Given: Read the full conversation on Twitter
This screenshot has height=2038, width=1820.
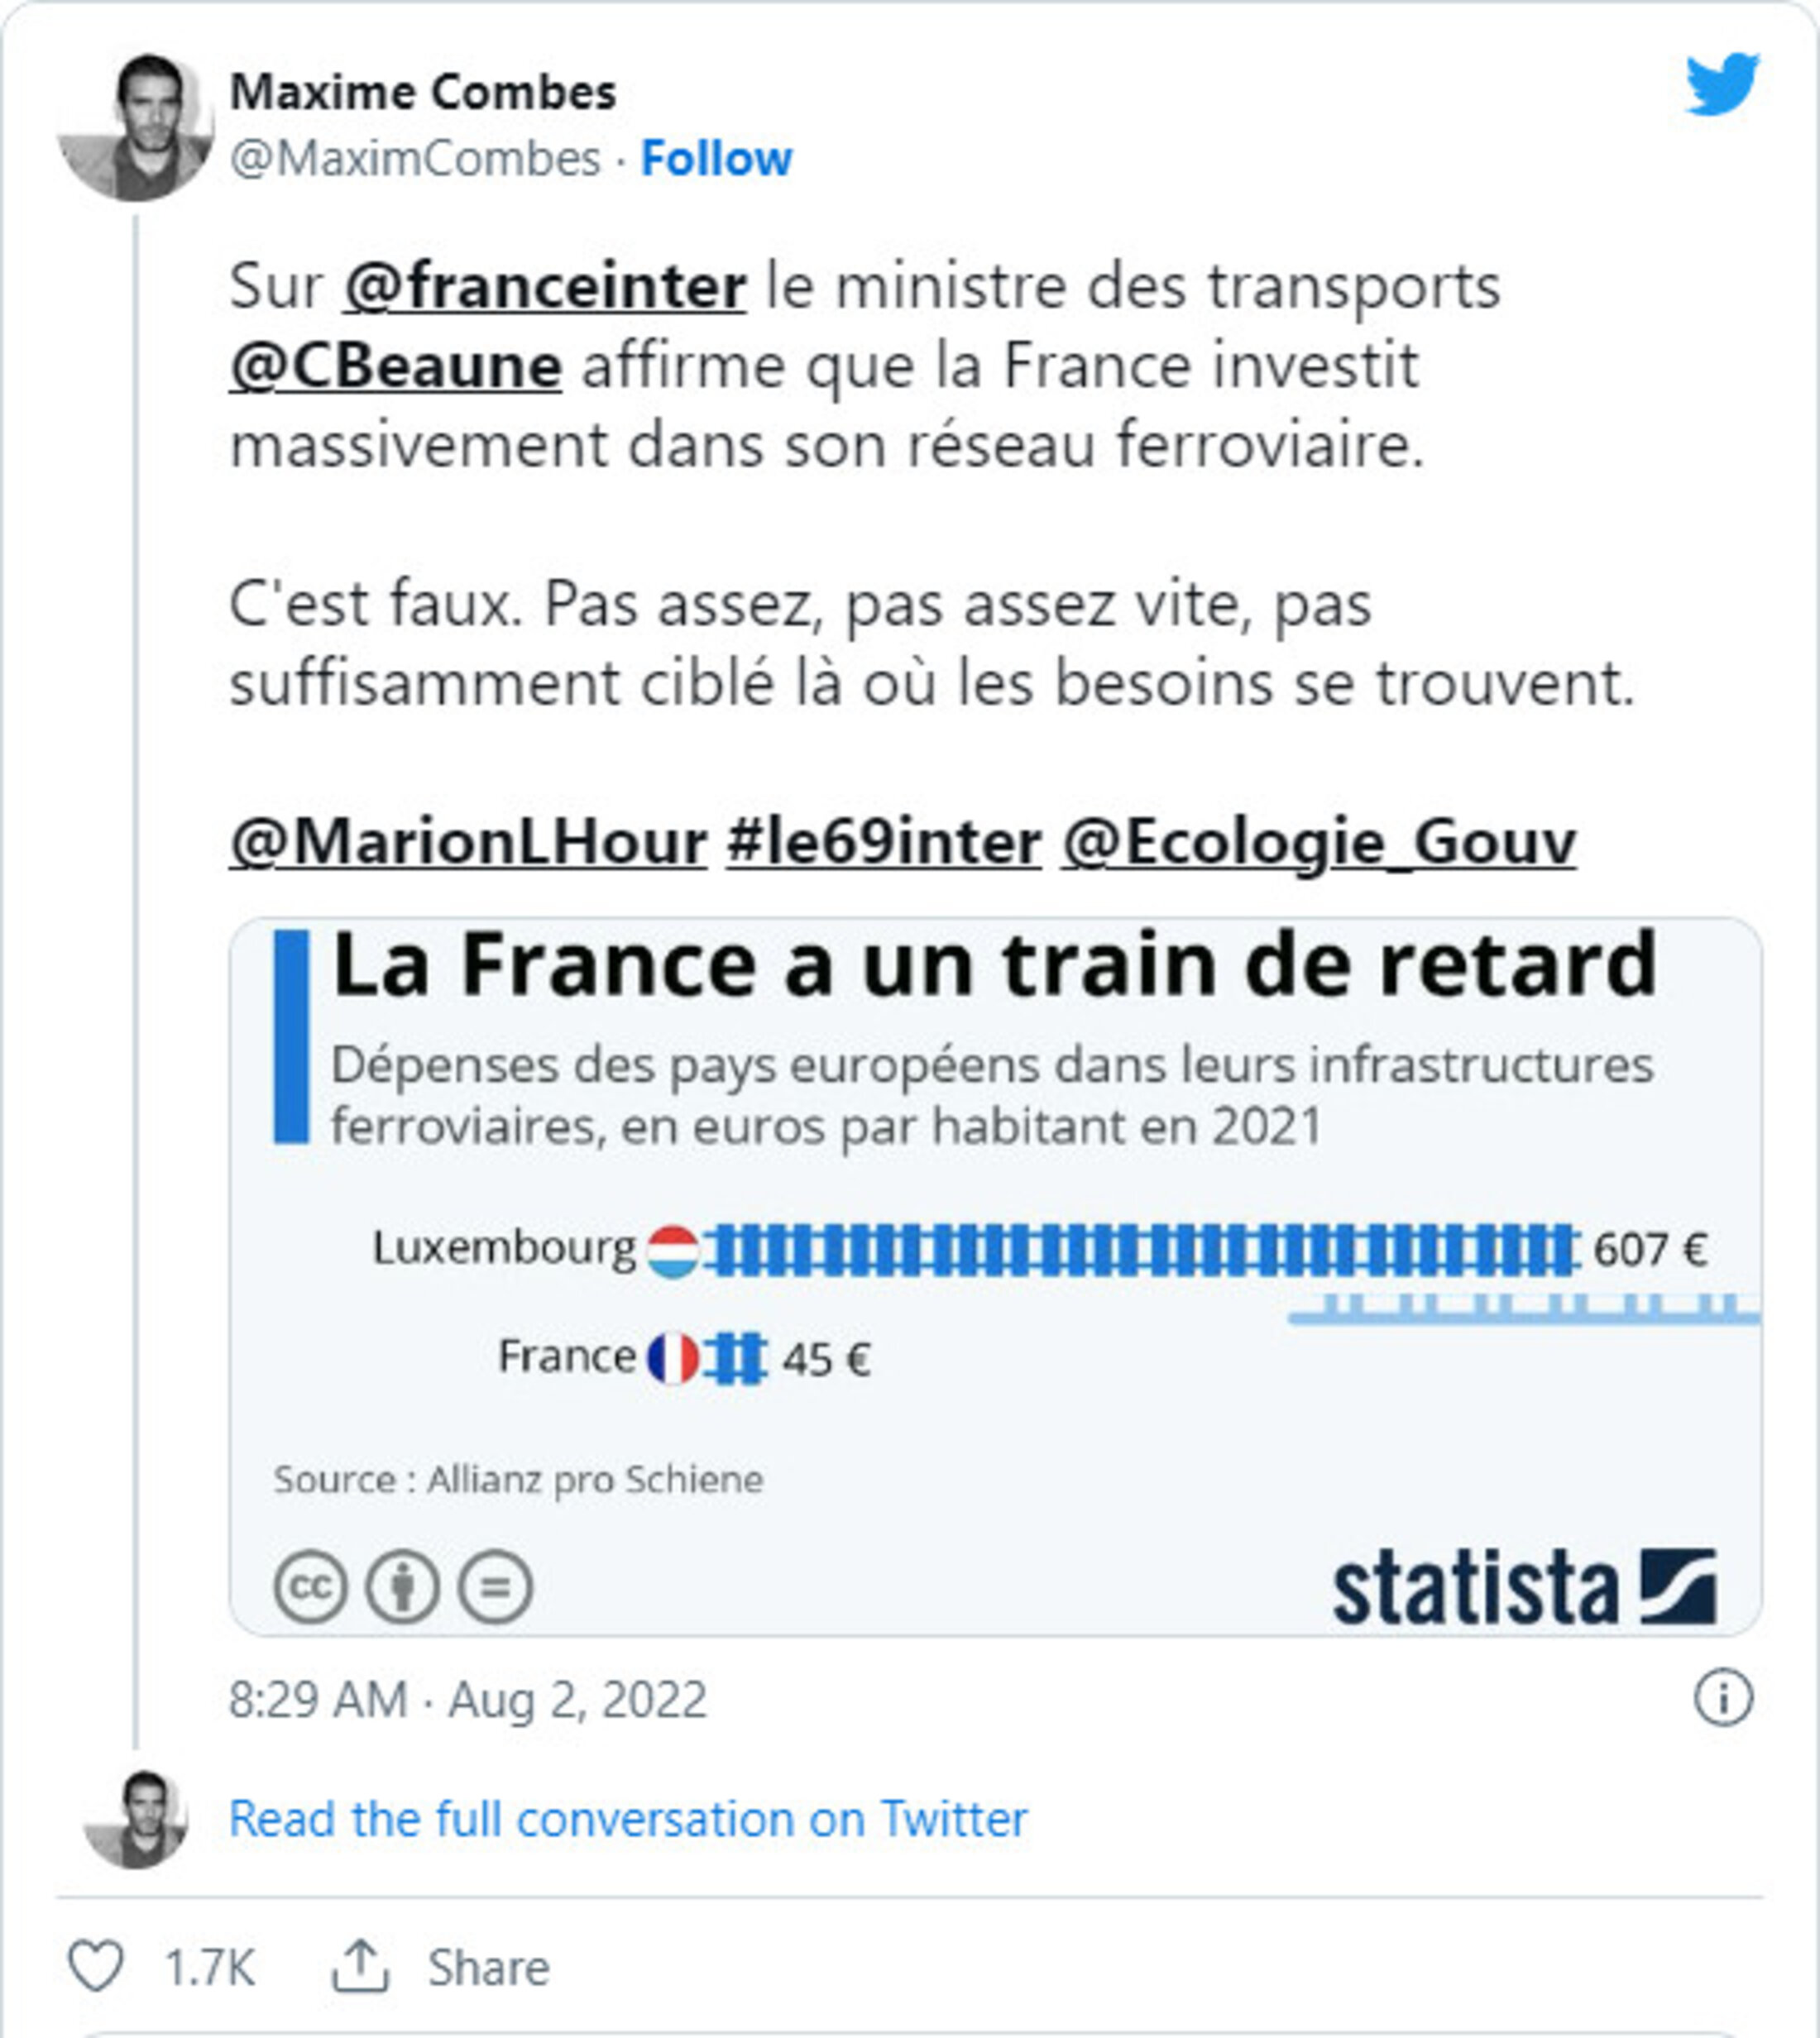Looking at the screenshot, I should pyautogui.click(x=628, y=1819).
